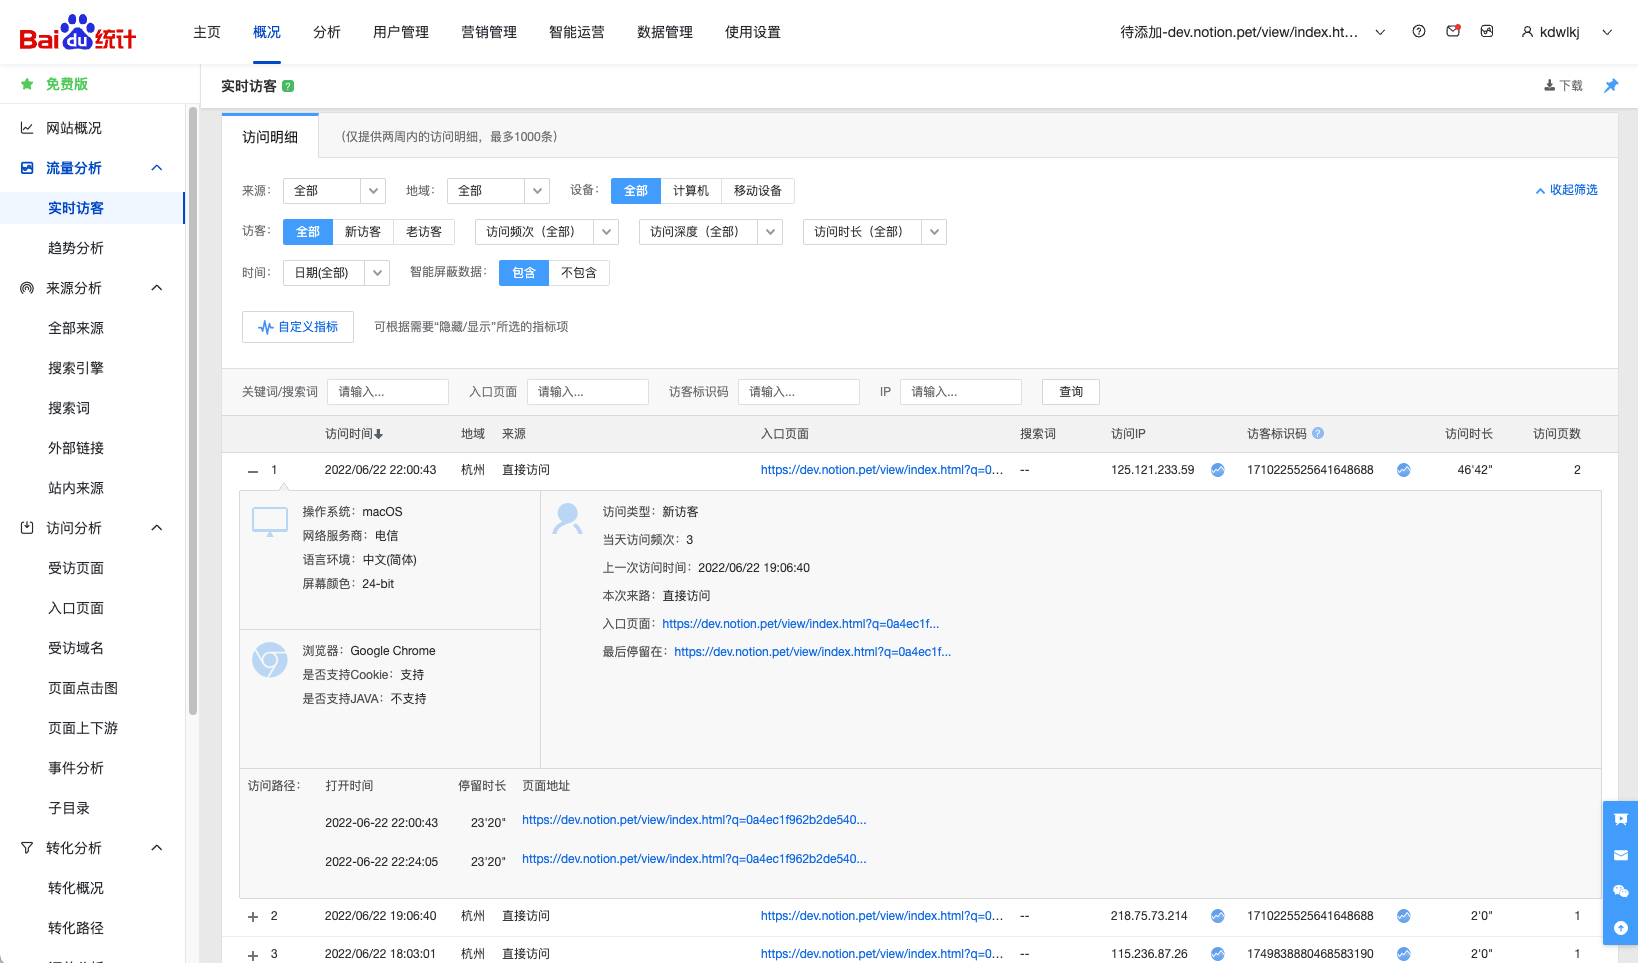Click trend icon beside row 1 visitor ID
Image resolution: width=1638 pixels, height=963 pixels.
[x=1404, y=470]
